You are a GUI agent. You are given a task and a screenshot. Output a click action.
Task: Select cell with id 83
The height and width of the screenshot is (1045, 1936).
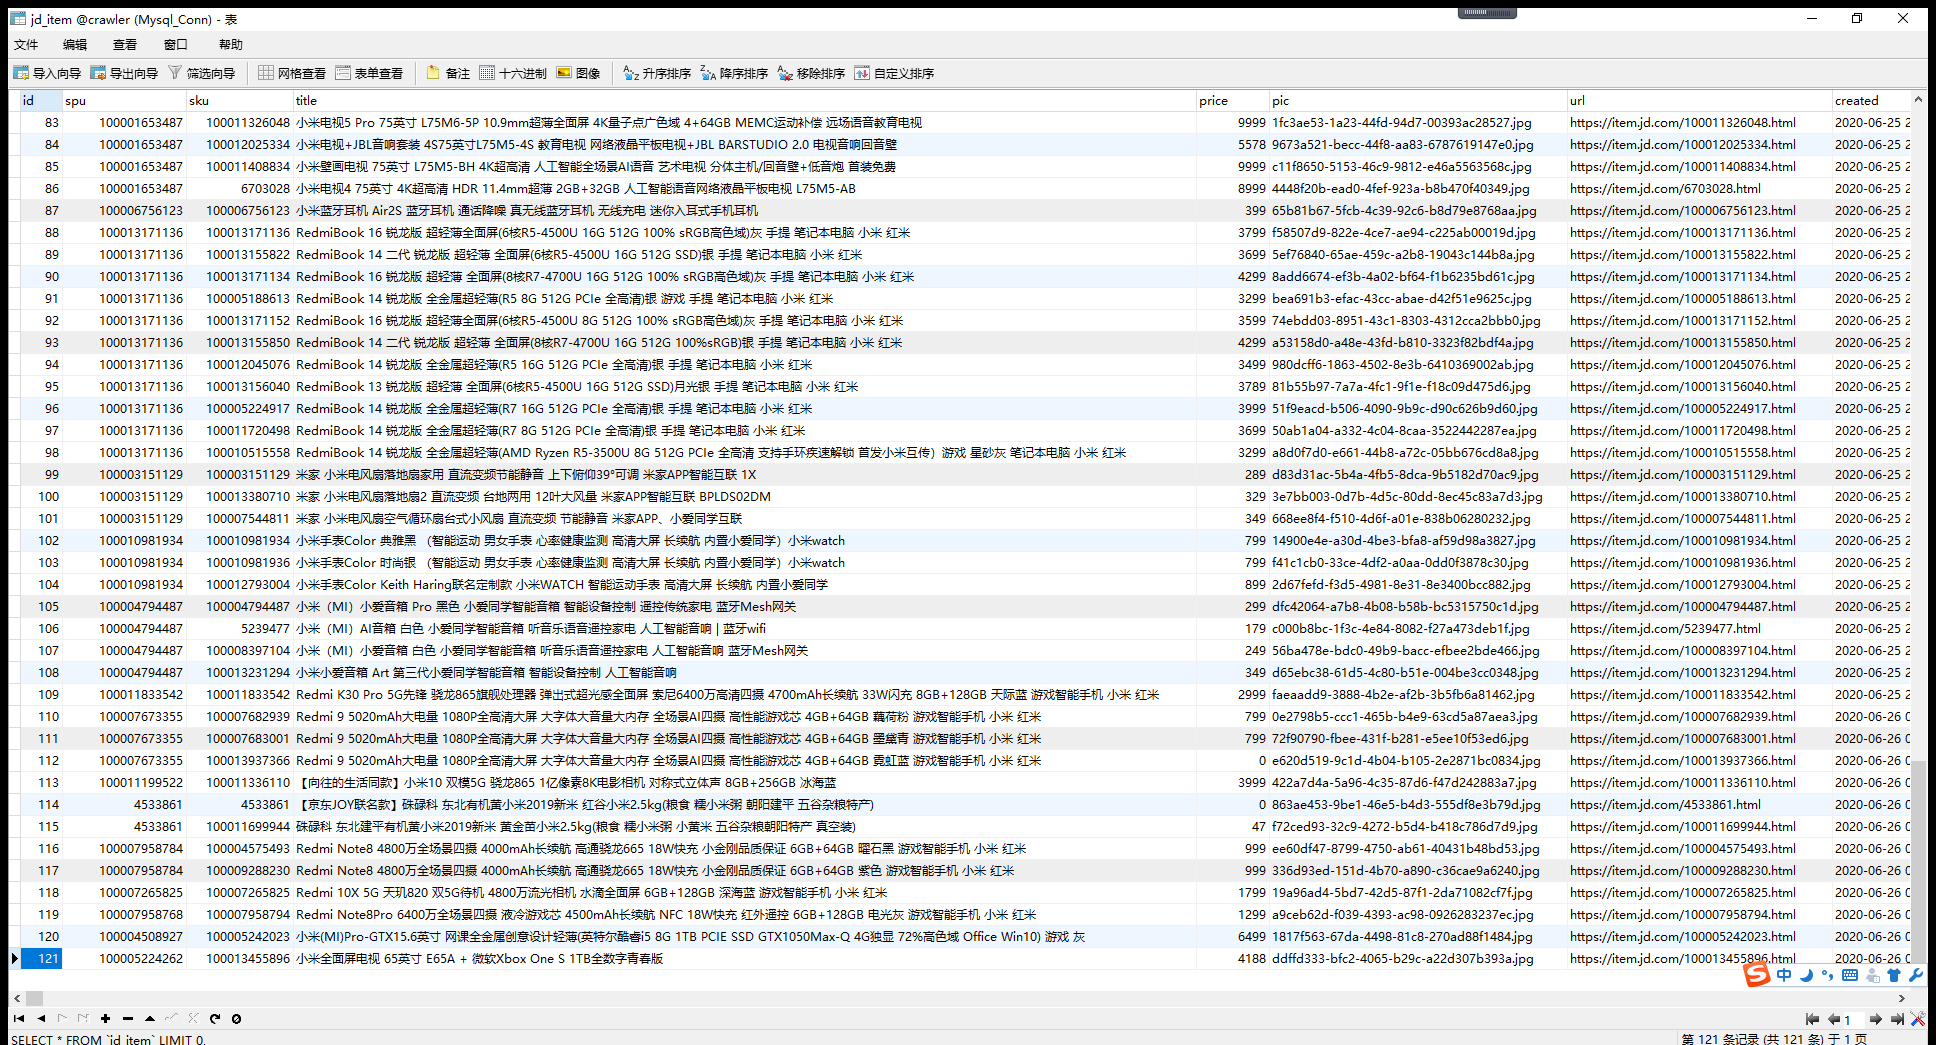41,122
